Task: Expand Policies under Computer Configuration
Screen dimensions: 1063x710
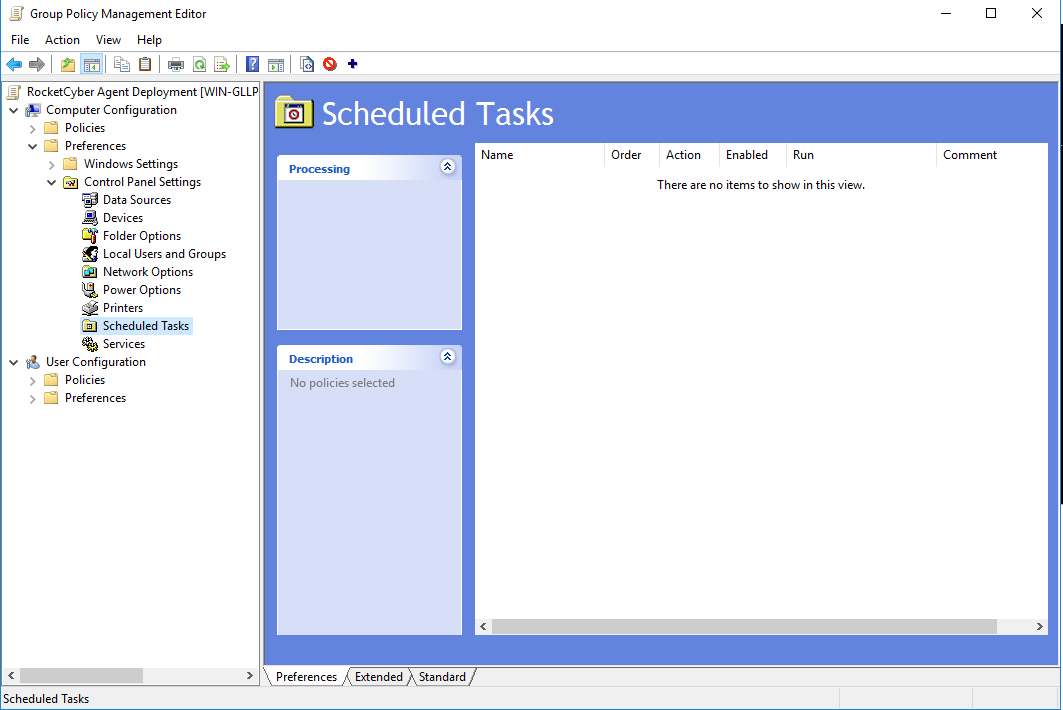Action: 33,128
